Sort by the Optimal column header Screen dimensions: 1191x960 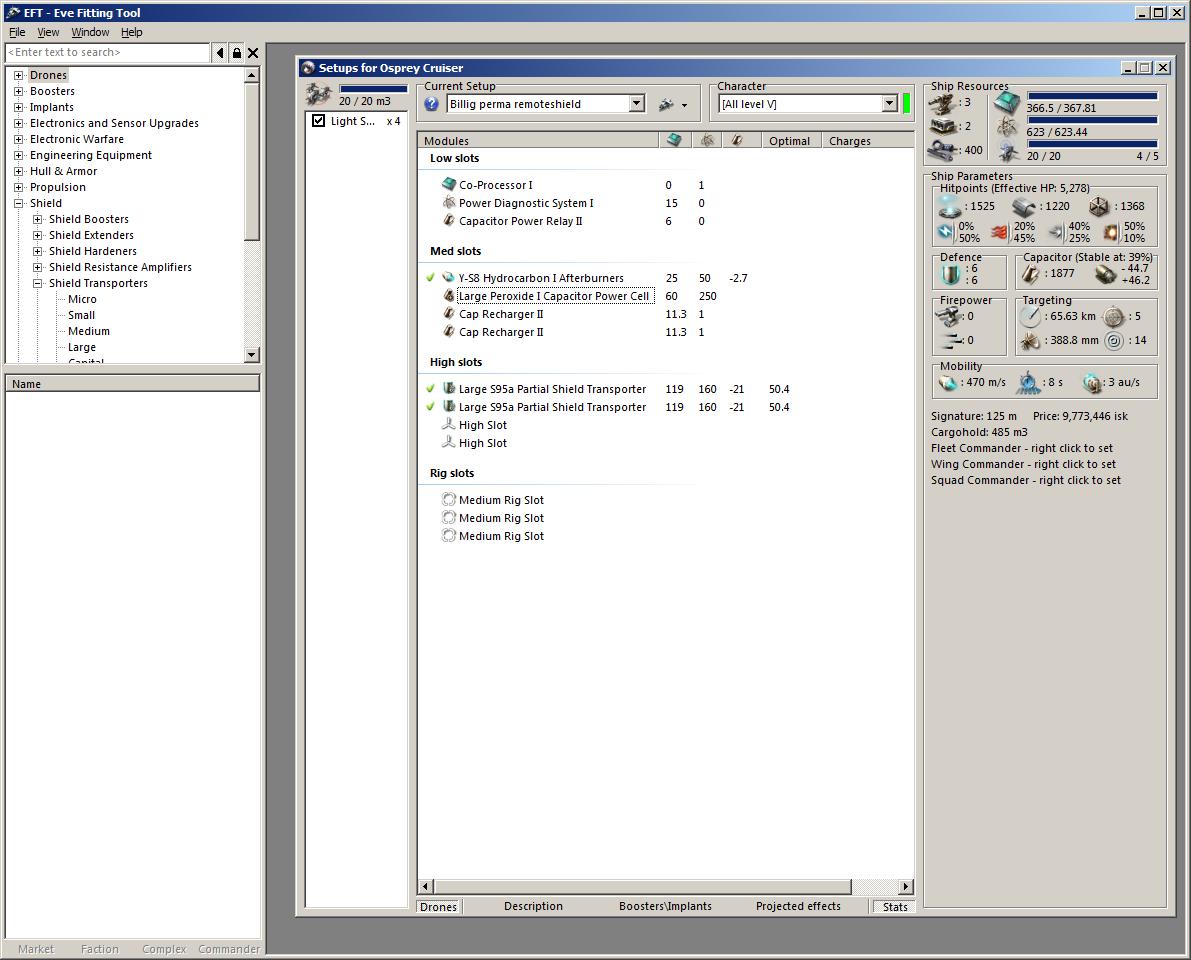click(x=791, y=141)
